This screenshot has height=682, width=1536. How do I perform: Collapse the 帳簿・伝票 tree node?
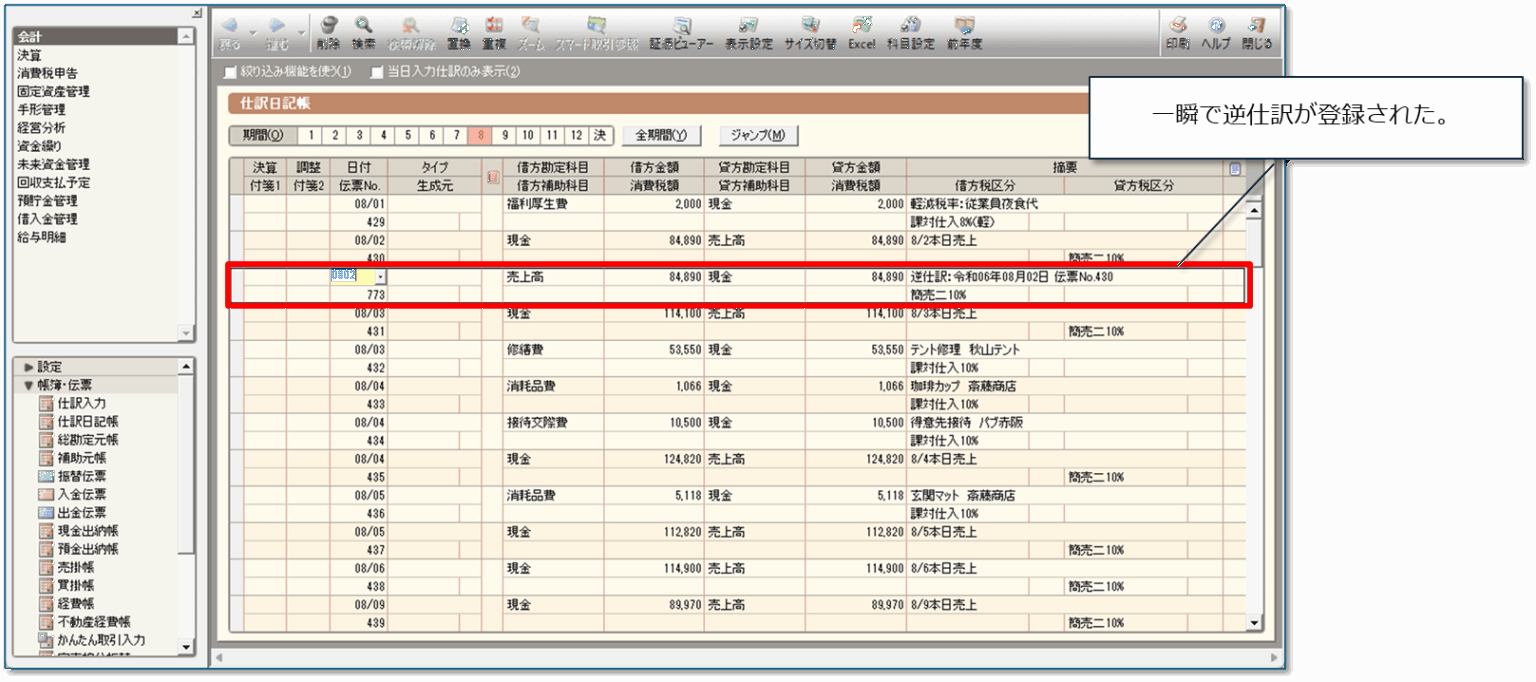tap(28, 385)
